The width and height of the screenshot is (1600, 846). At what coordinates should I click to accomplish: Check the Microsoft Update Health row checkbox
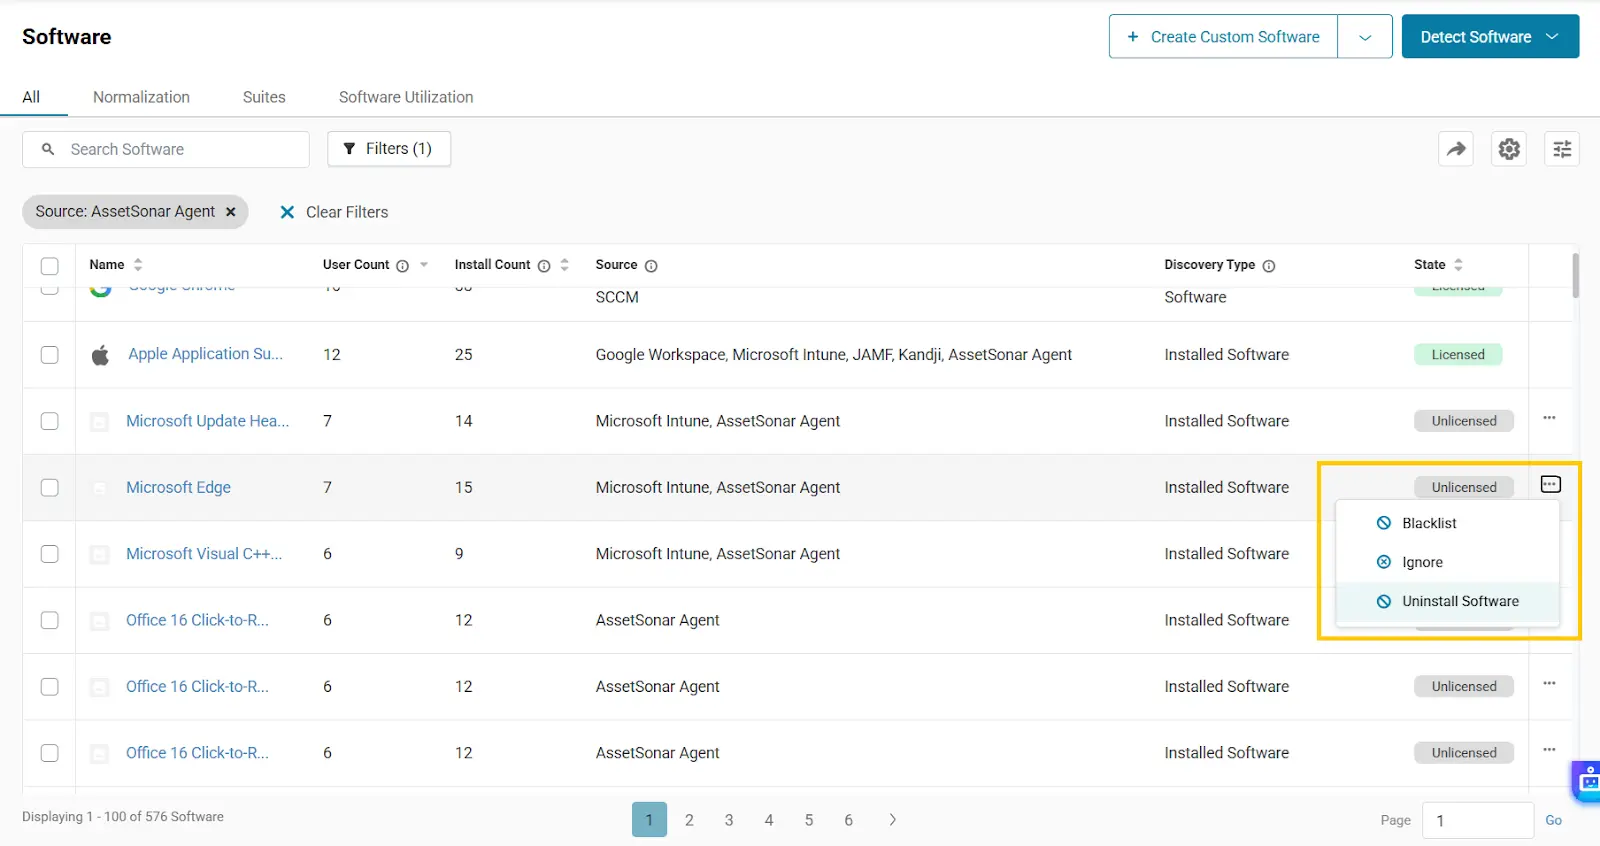(x=49, y=421)
